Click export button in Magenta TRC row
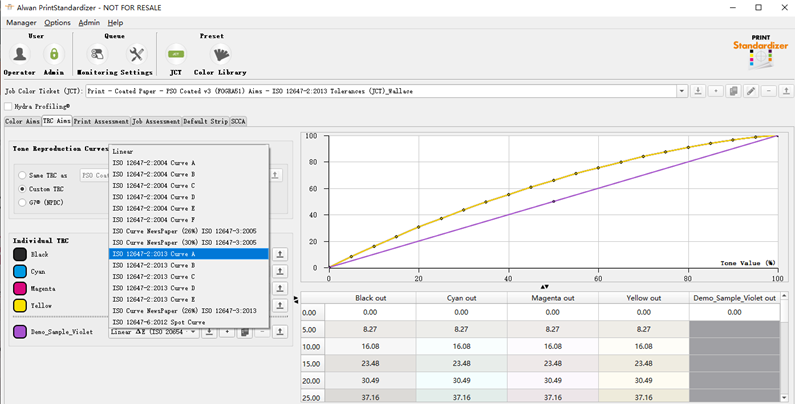This screenshot has height=404, width=795. pyautogui.click(x=280, y=288)
